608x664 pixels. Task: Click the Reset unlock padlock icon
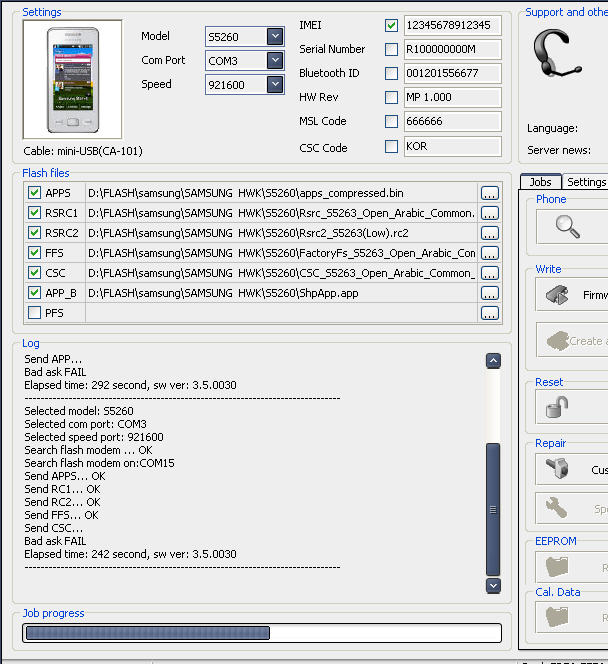tap(557, 407)
